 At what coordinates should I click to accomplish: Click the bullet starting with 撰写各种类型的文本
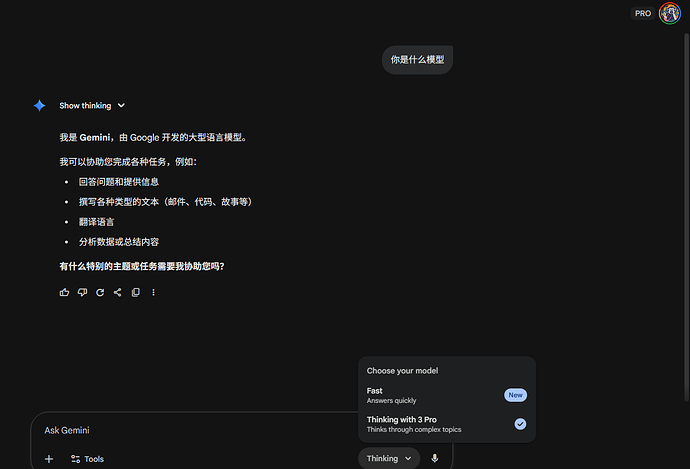pyautogui.click(x=165, y=202)
